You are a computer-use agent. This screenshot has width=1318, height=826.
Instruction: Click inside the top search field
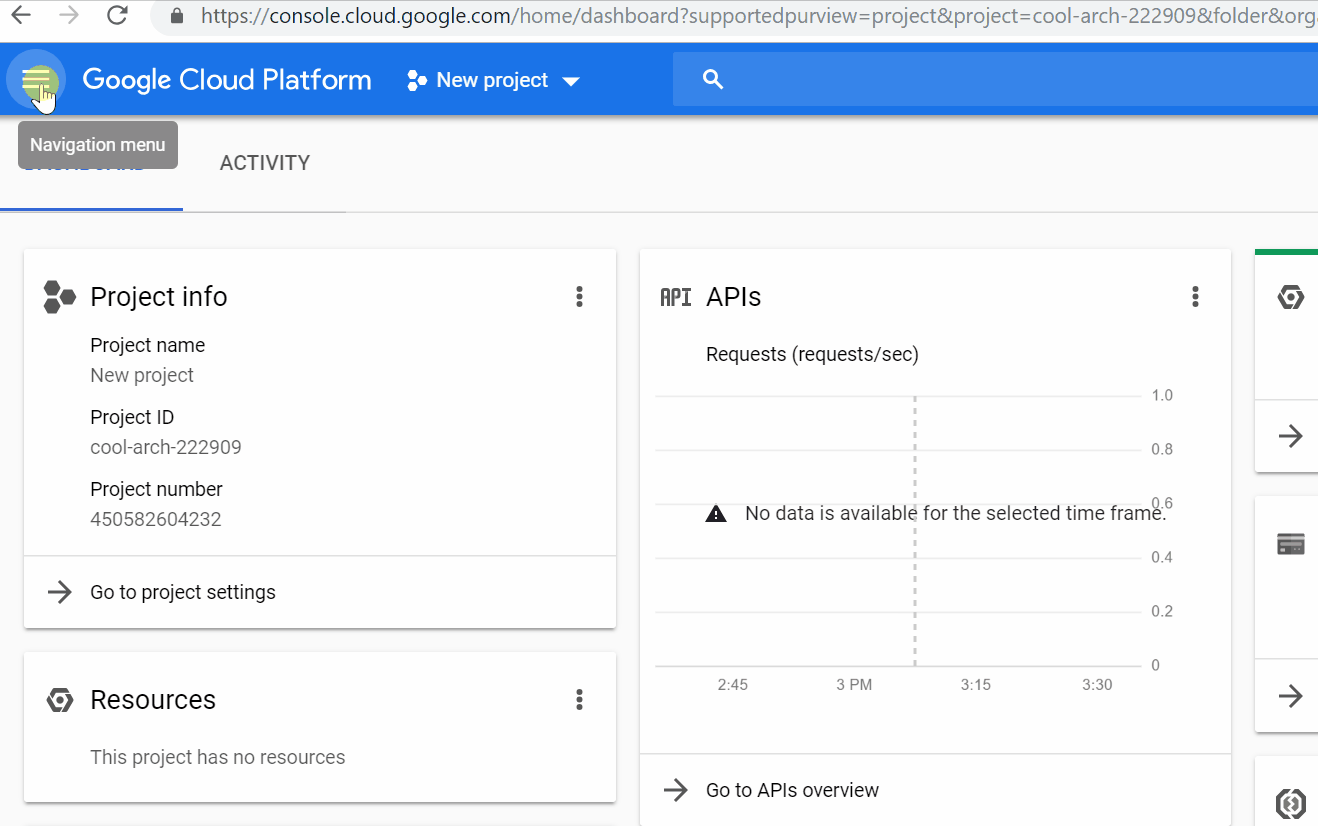pos(1000,80)
